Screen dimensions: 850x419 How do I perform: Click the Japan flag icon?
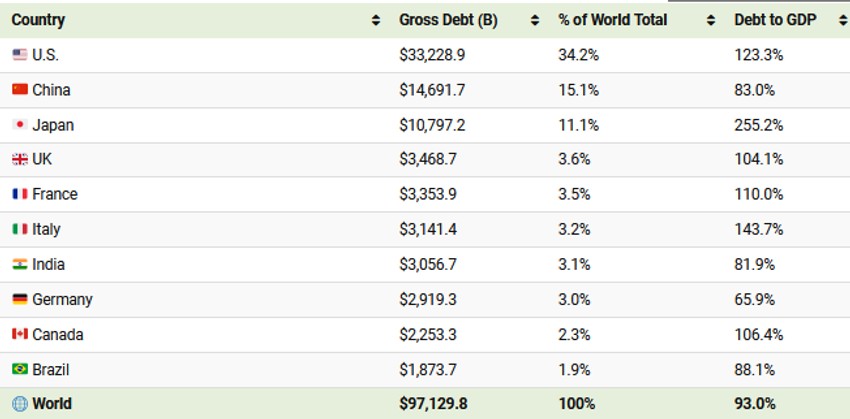tap(20, 125)
